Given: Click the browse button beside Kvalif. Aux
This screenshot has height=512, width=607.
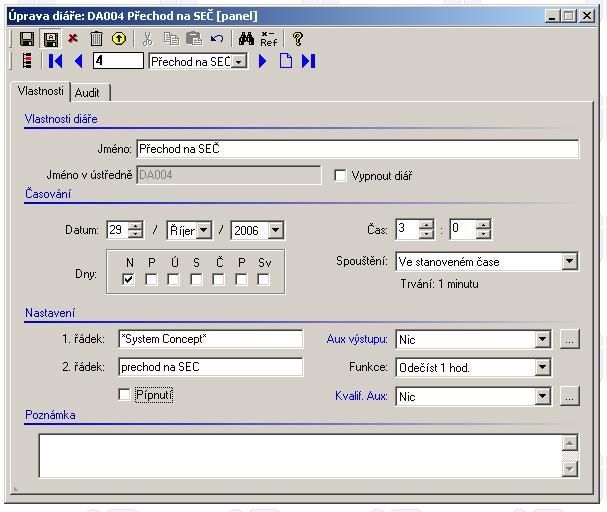Looking at the screenshot, I should (569, 397).
